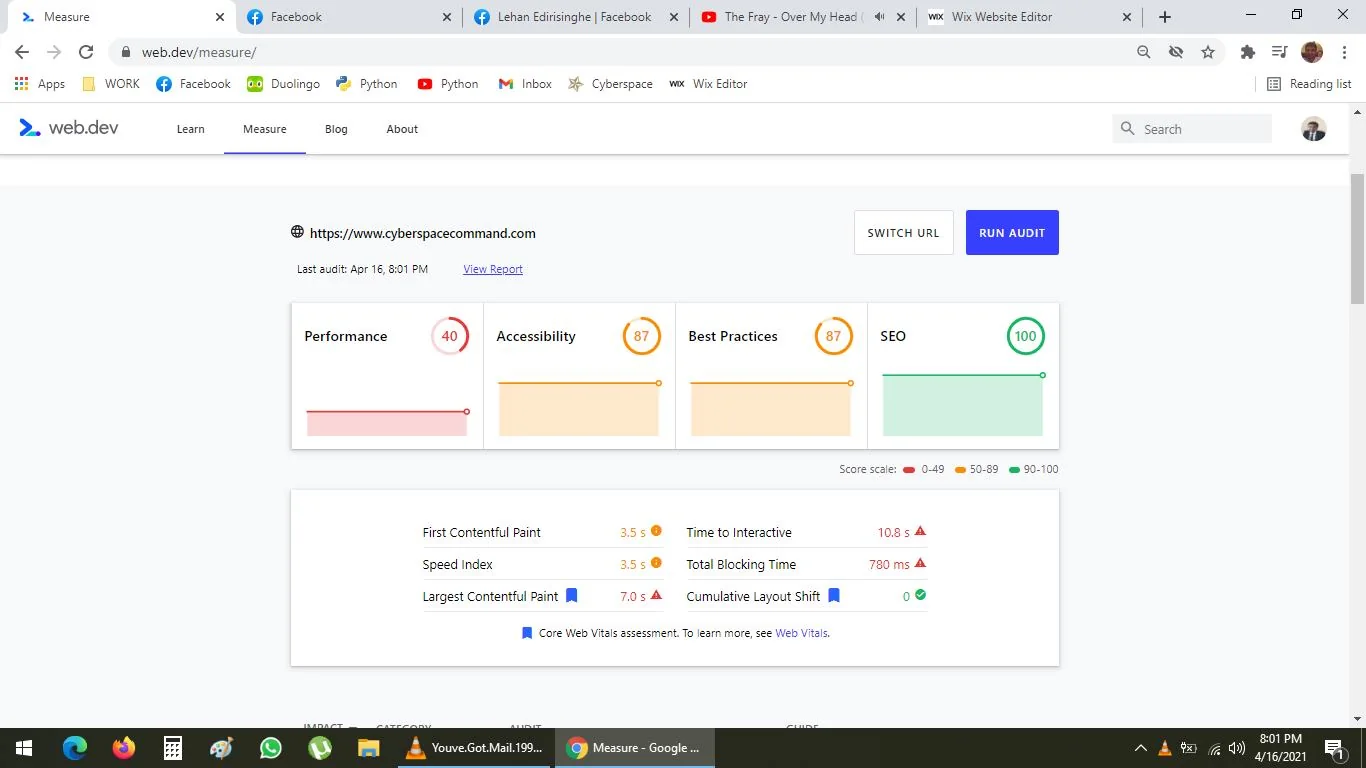Click the address bar URL

(199, 52)
